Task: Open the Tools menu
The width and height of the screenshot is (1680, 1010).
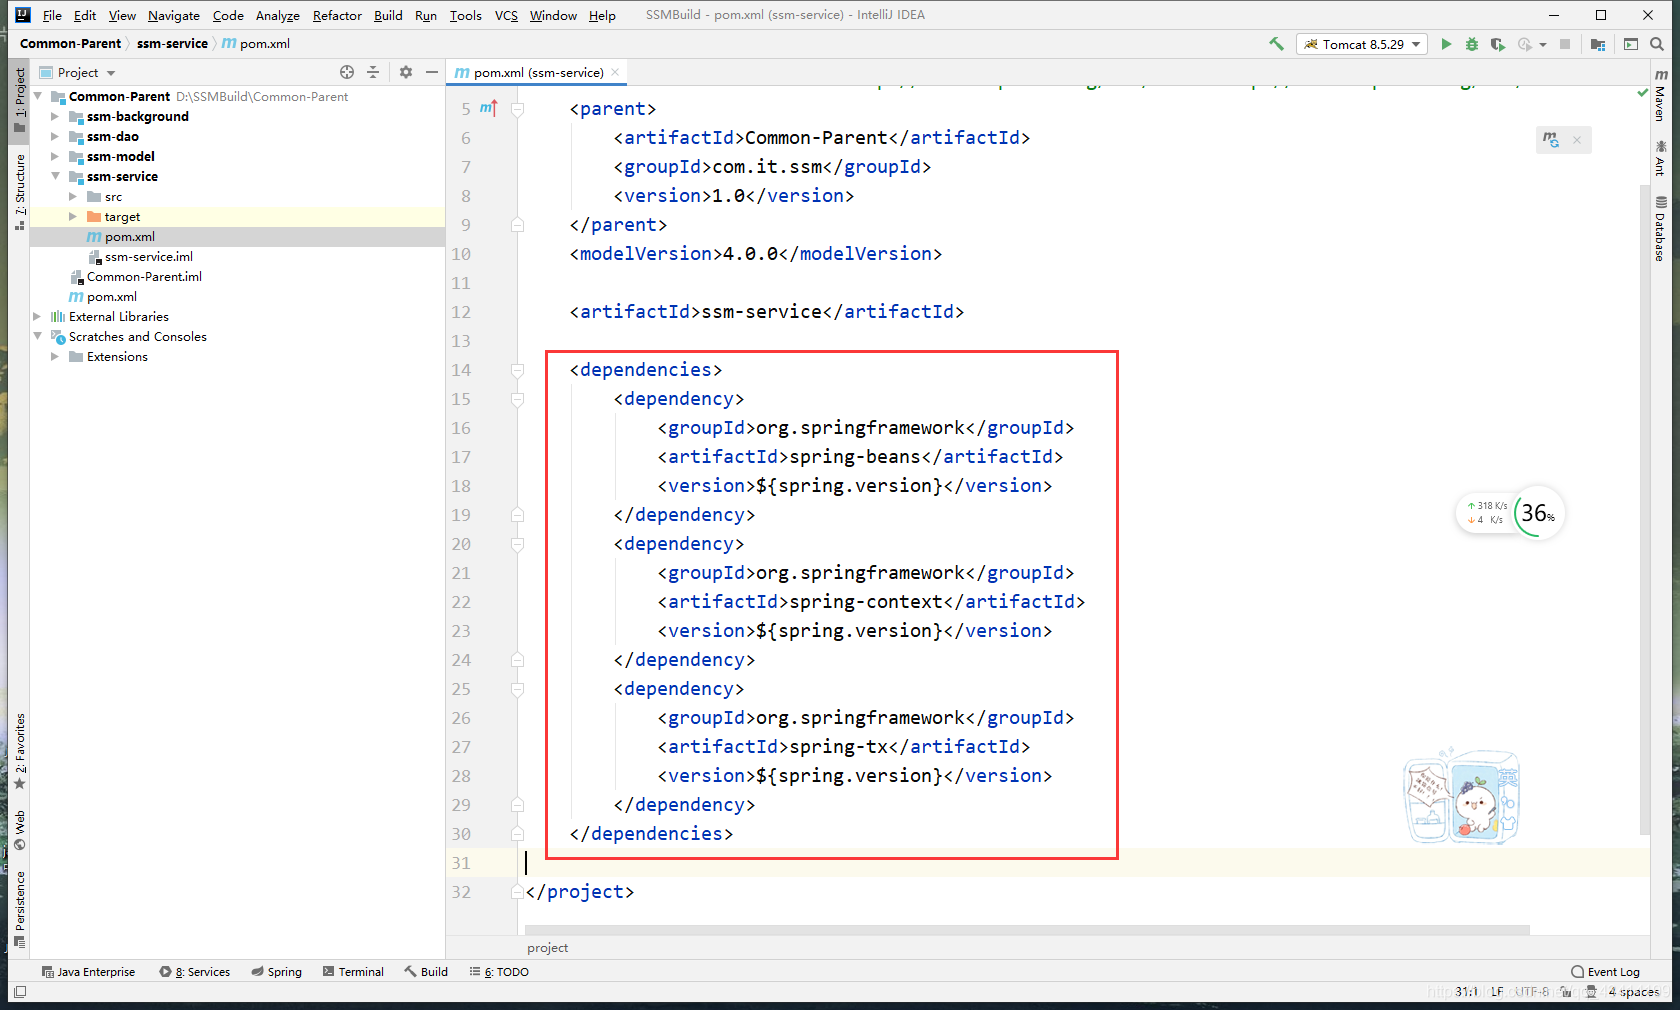Action: click(x=465, y=15)
